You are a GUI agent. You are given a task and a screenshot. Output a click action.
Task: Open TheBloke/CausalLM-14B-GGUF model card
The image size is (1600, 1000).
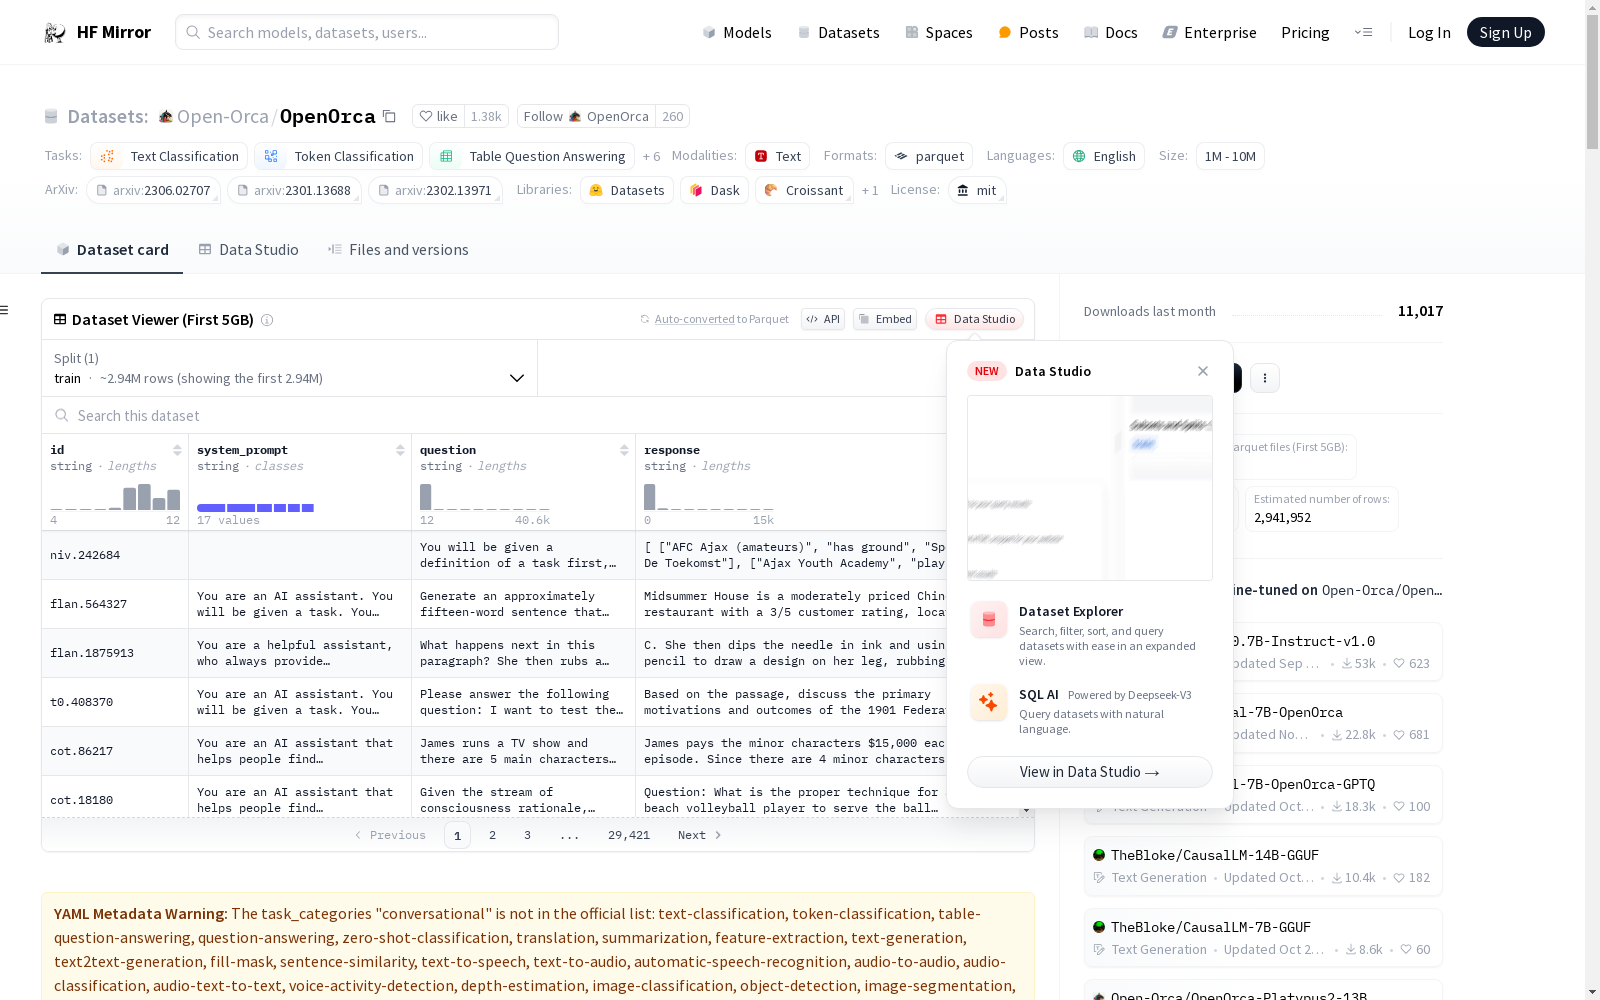point(1263,866)
